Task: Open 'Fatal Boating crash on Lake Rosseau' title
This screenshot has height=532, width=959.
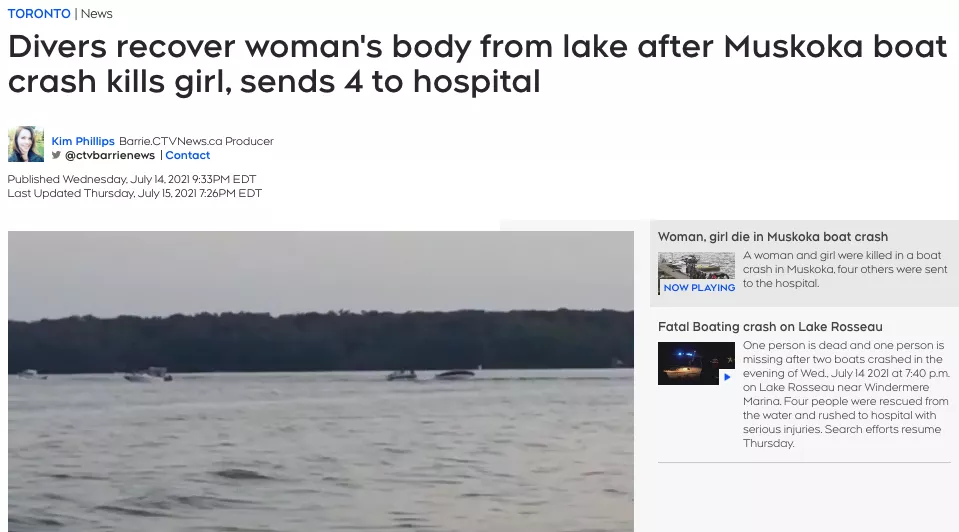Action: click(x=770, y=327)
